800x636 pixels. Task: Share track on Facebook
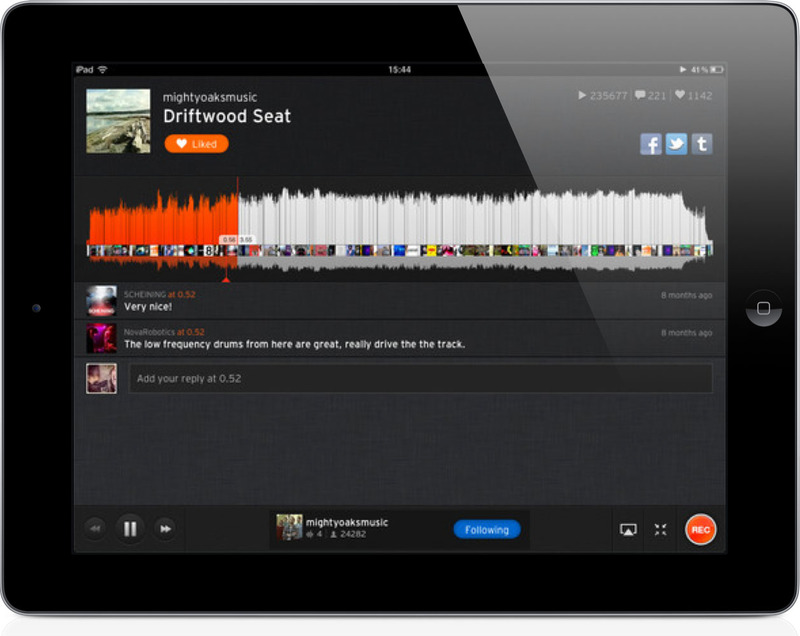(x=651, y=144)
